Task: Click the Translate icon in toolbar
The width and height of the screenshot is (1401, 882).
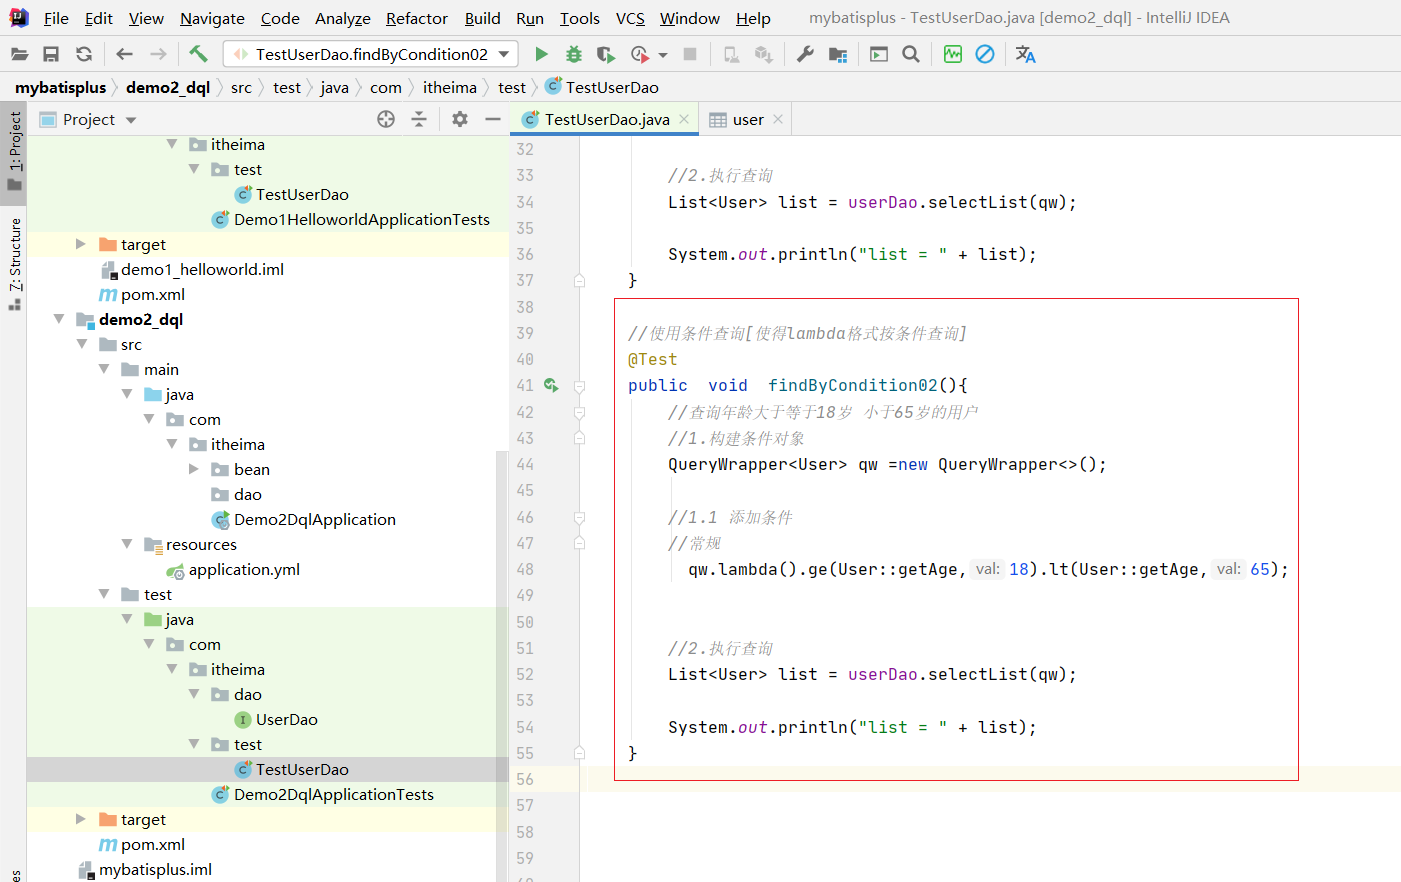Action: (x=1025, y=54)
